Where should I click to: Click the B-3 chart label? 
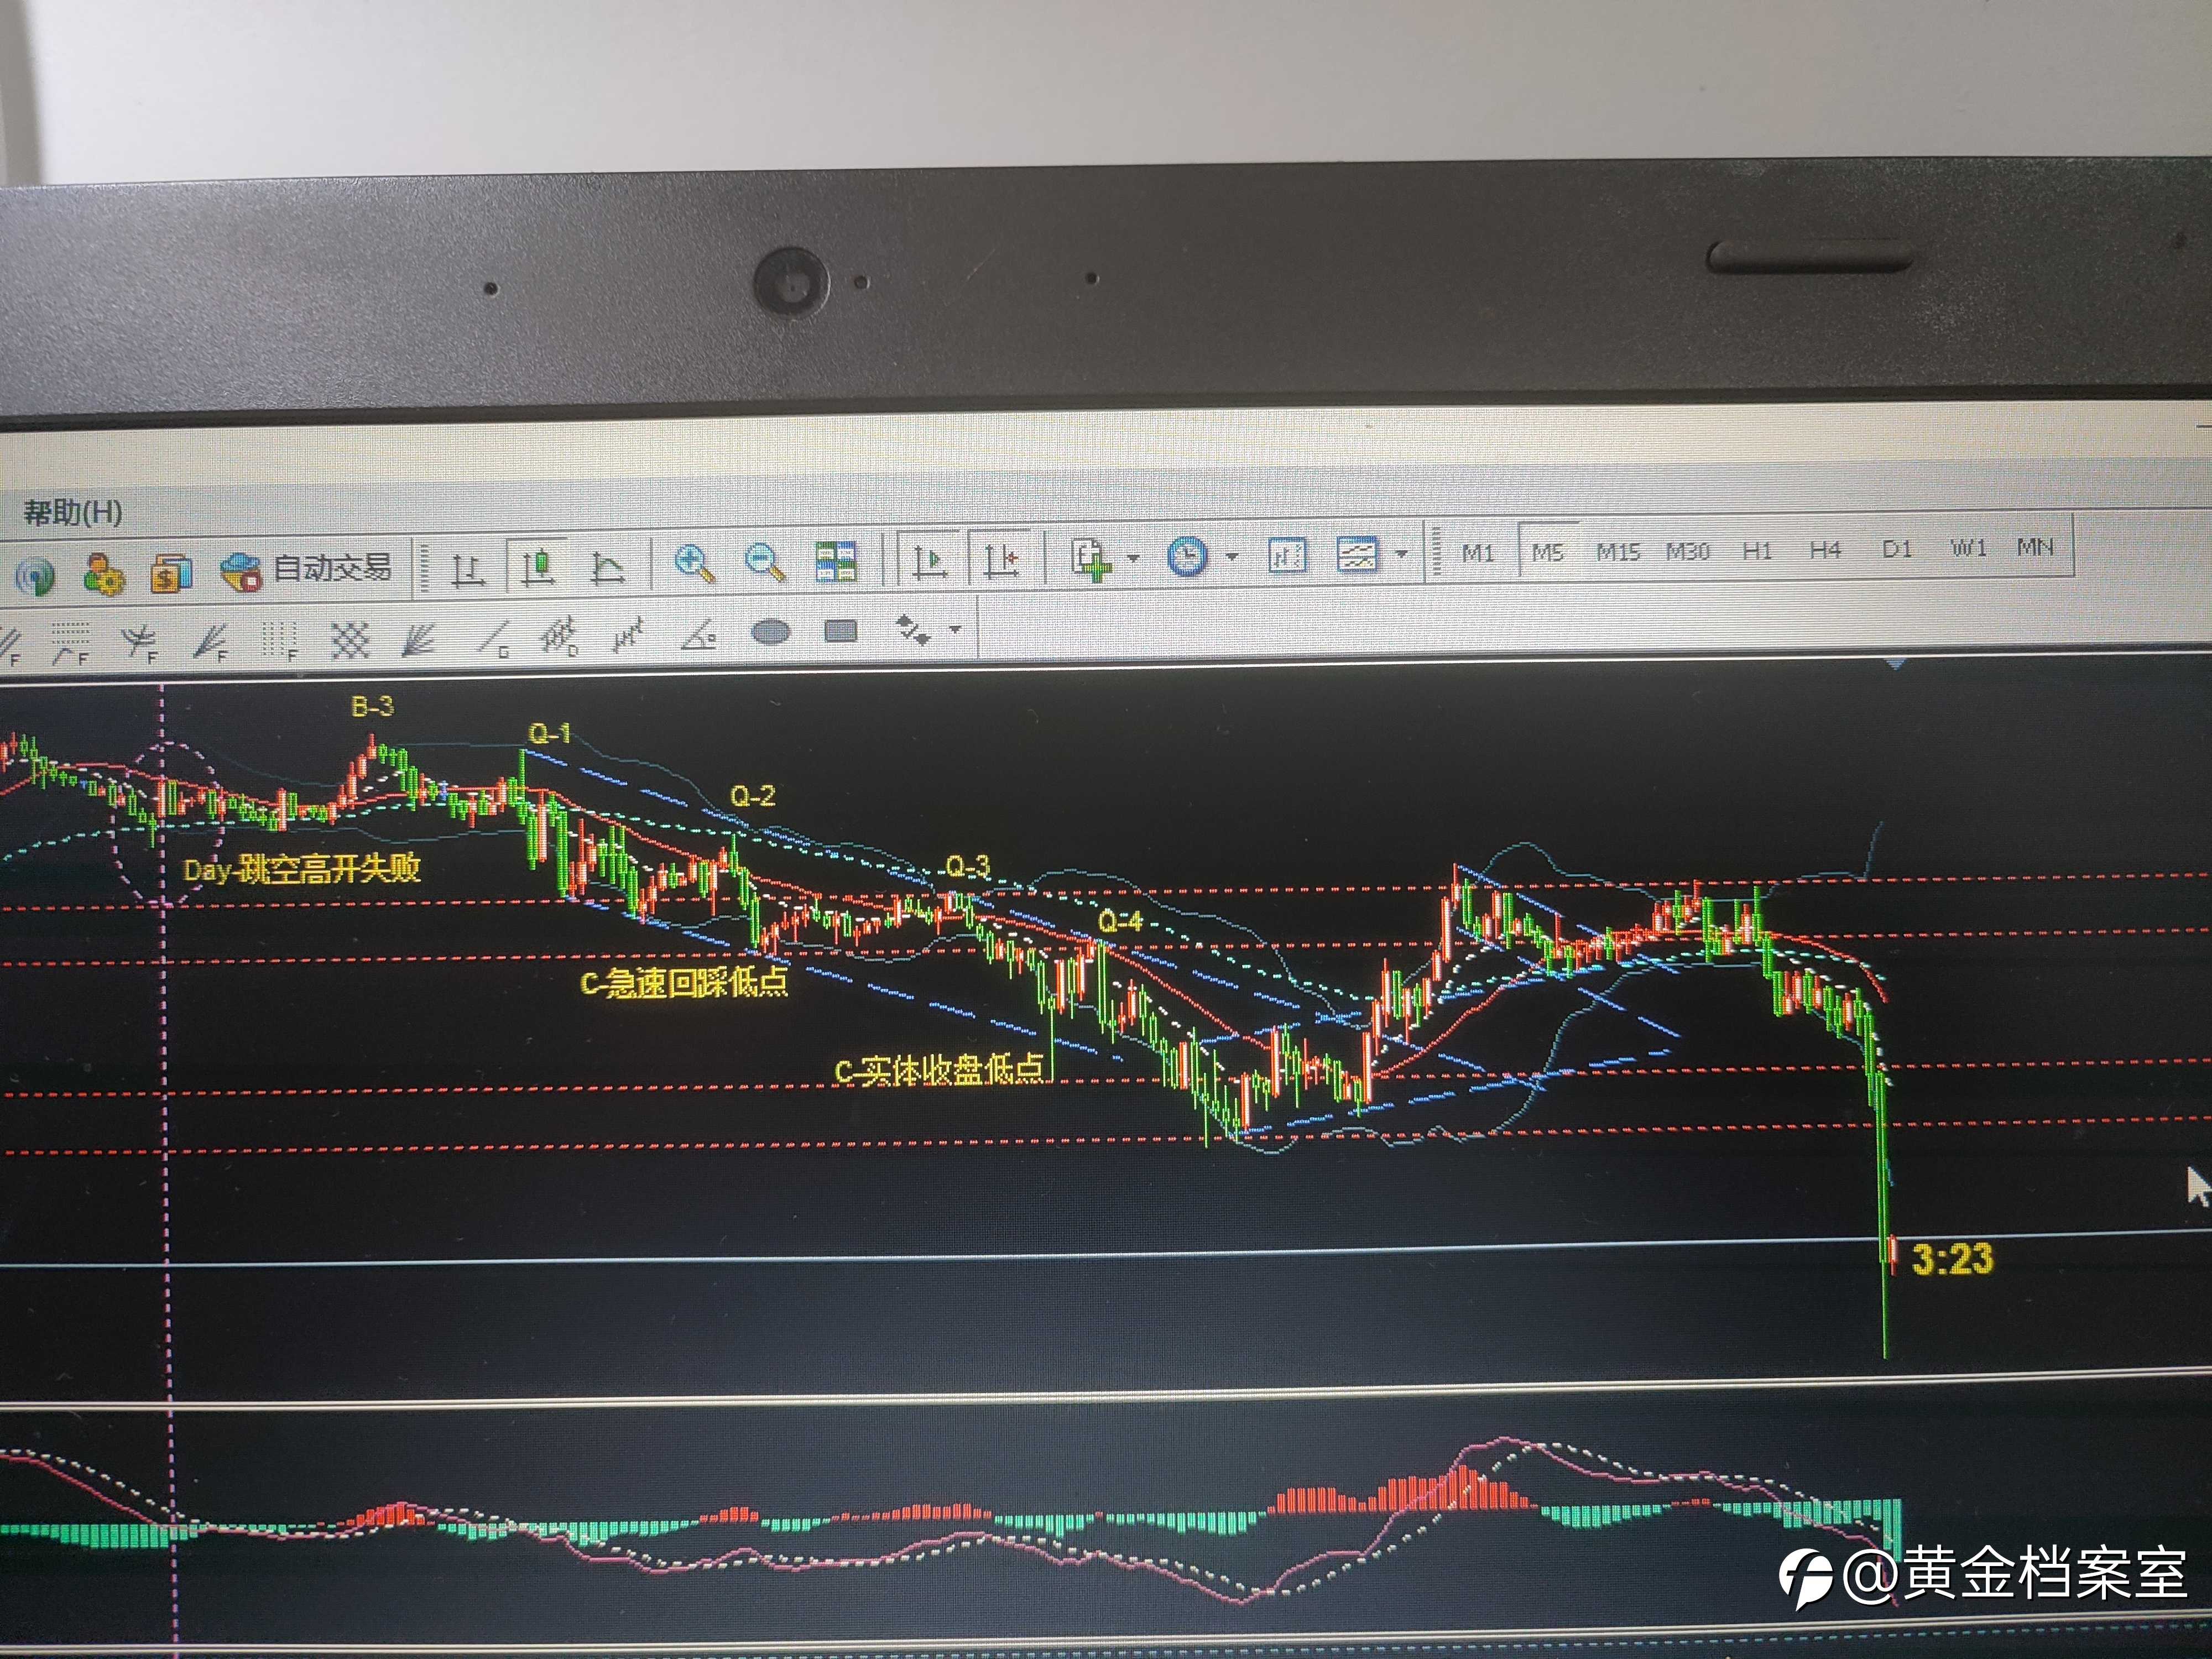click(373, 707)
